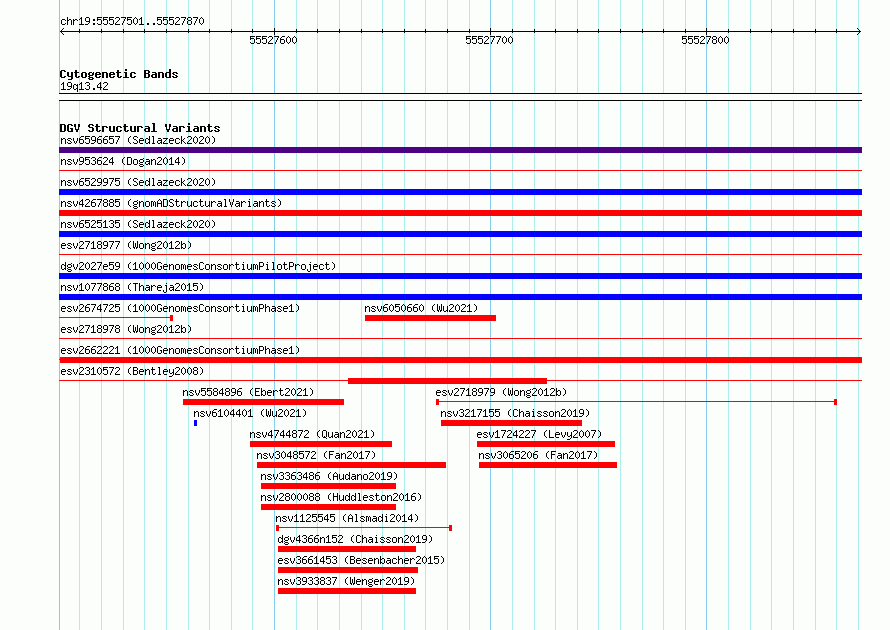Click the chr19:55527501..55527870 region label
This screenshot has height=630, width=890.
pos(132,21)
